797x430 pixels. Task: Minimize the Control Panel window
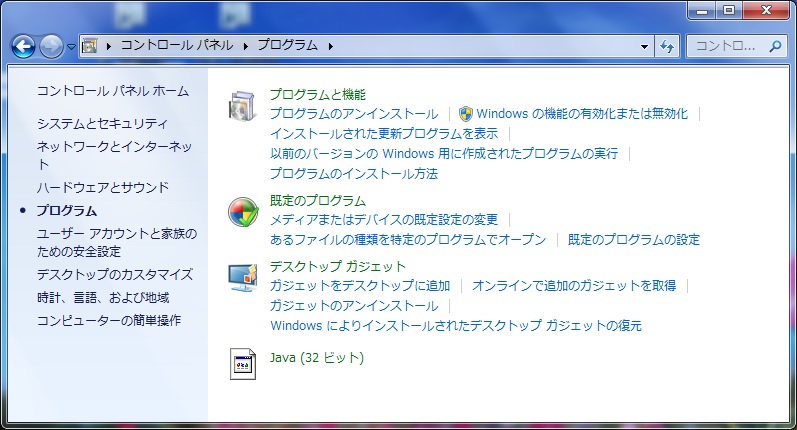click(x=702, y=10)
